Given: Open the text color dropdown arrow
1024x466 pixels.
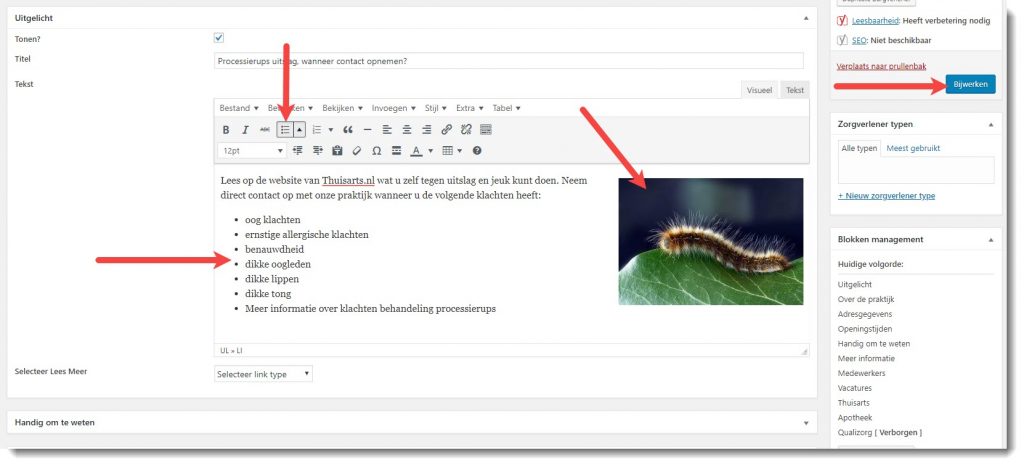Looking at the screenshot, I should (x=430, y=151).
